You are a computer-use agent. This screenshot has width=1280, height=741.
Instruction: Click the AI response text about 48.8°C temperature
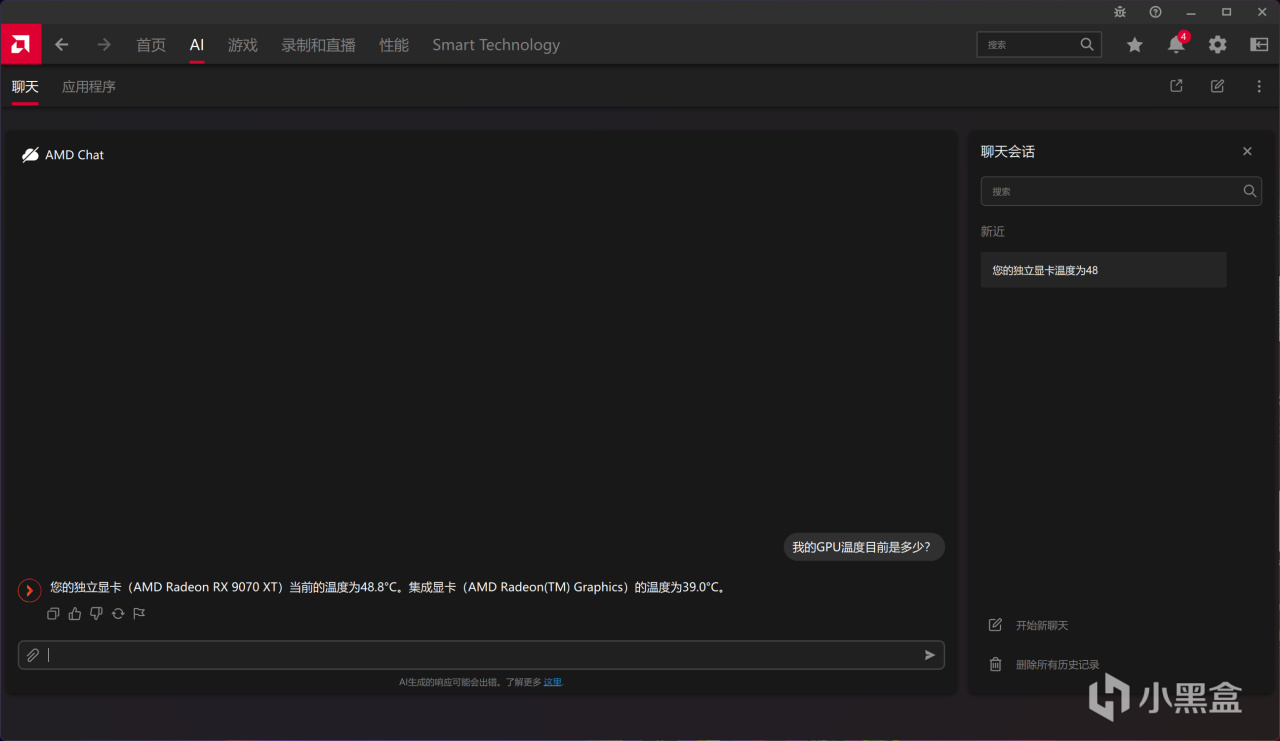coord(388,588)
